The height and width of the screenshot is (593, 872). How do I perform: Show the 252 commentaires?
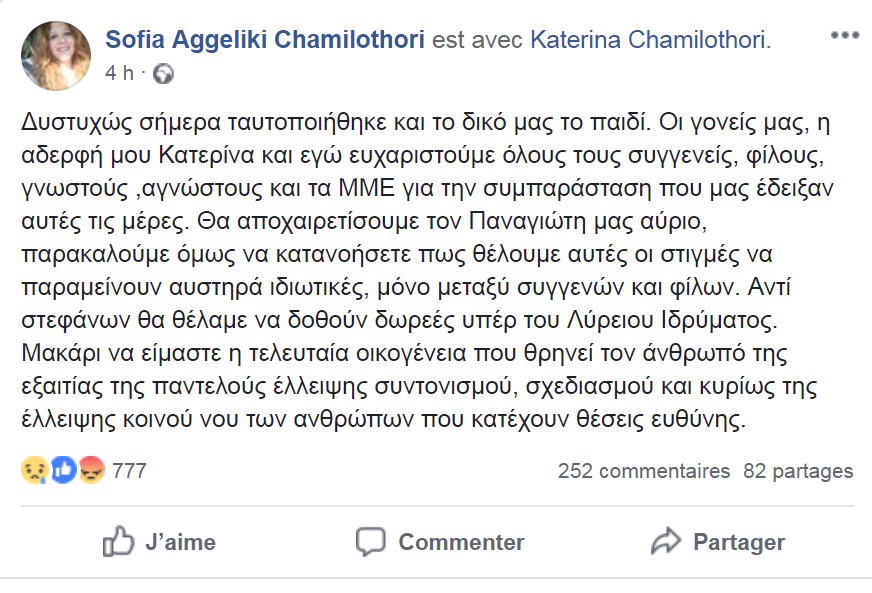(644, 471)
